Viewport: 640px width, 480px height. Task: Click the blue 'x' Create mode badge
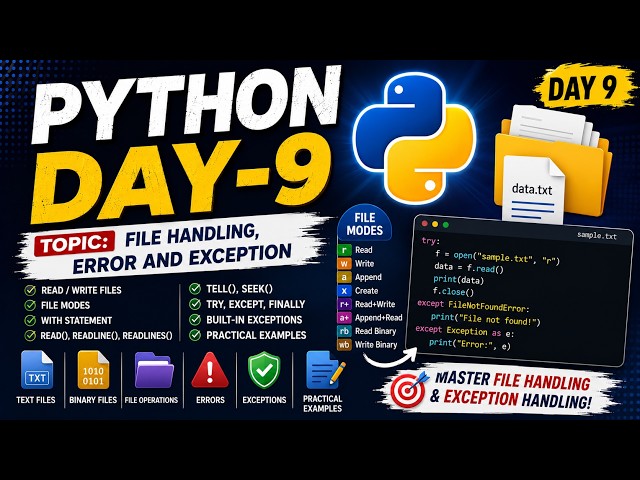[x=344, y=291]
